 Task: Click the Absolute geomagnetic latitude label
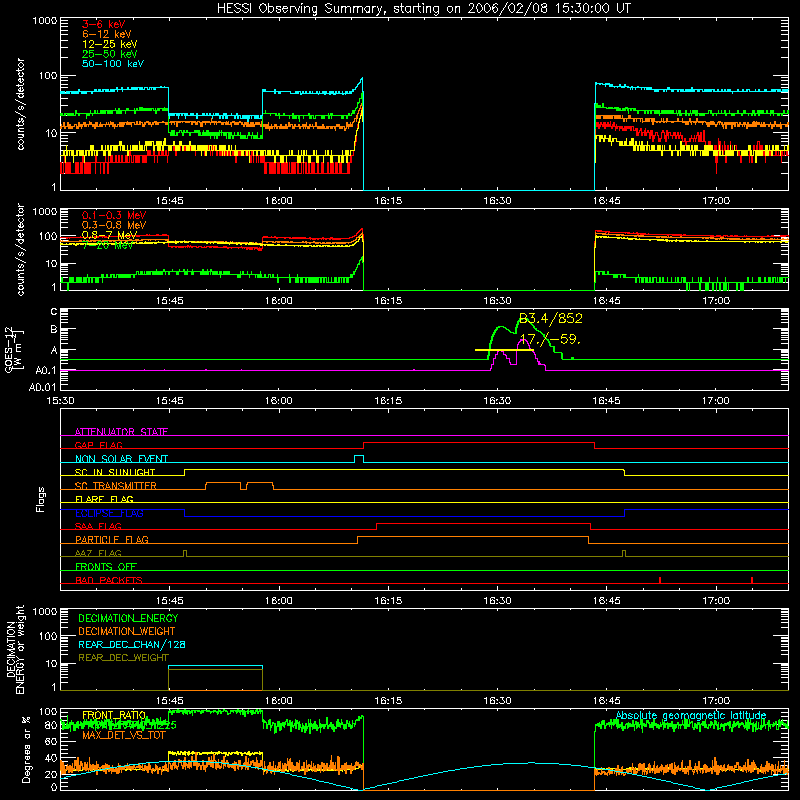pyautogui.click(x=691, y=715)
